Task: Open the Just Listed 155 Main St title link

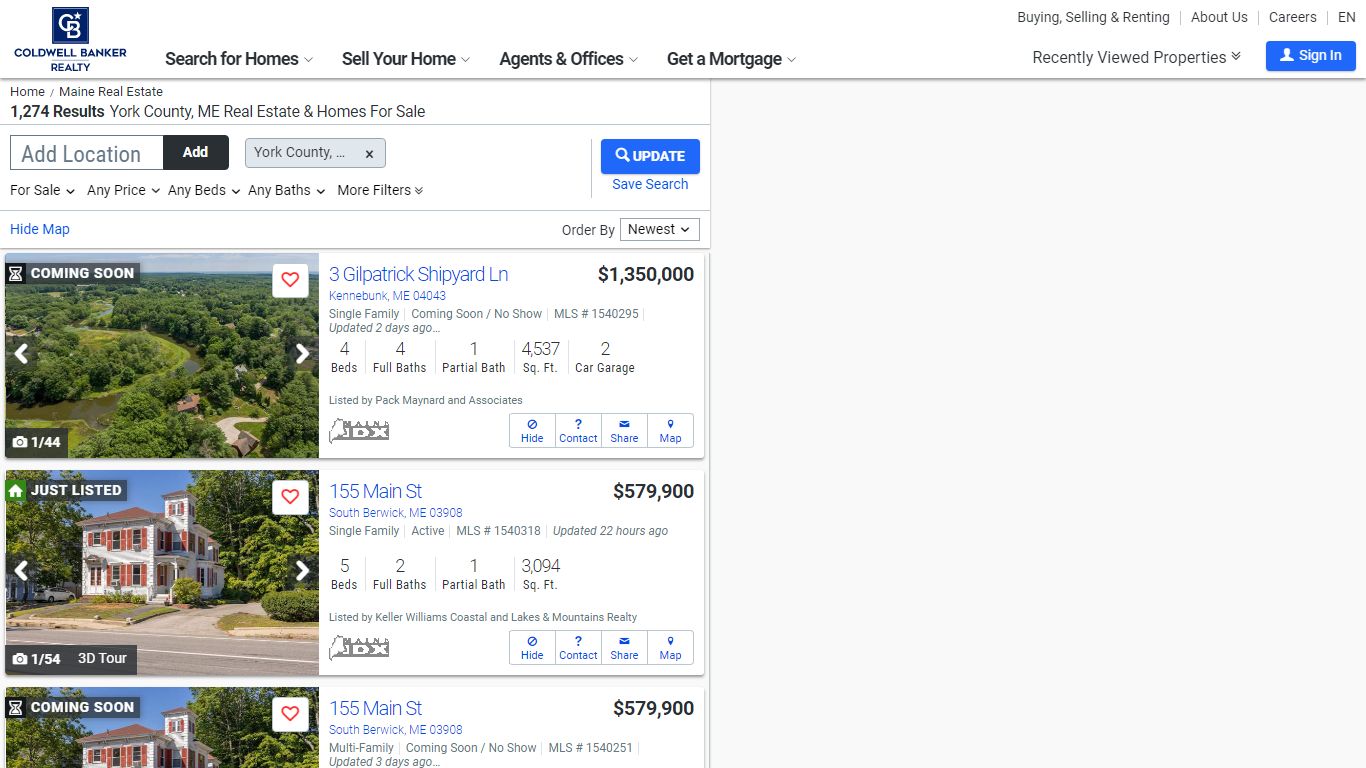Action: click(375, 491)
